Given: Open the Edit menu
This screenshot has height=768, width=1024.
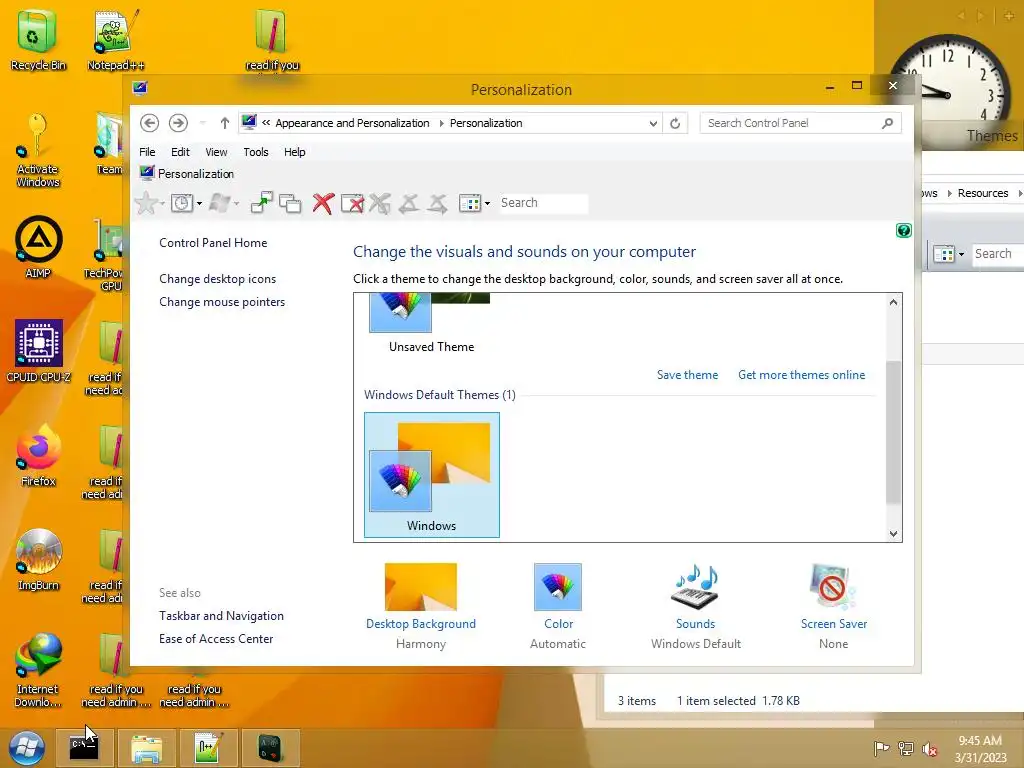Looking at the screenshot, I should point(180,152).
